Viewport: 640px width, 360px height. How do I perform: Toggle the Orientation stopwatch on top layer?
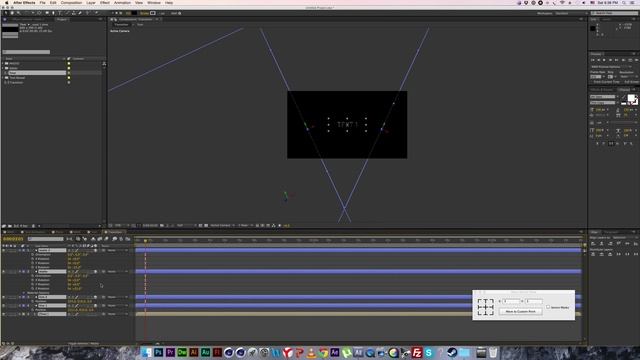(x=32, y=255)
